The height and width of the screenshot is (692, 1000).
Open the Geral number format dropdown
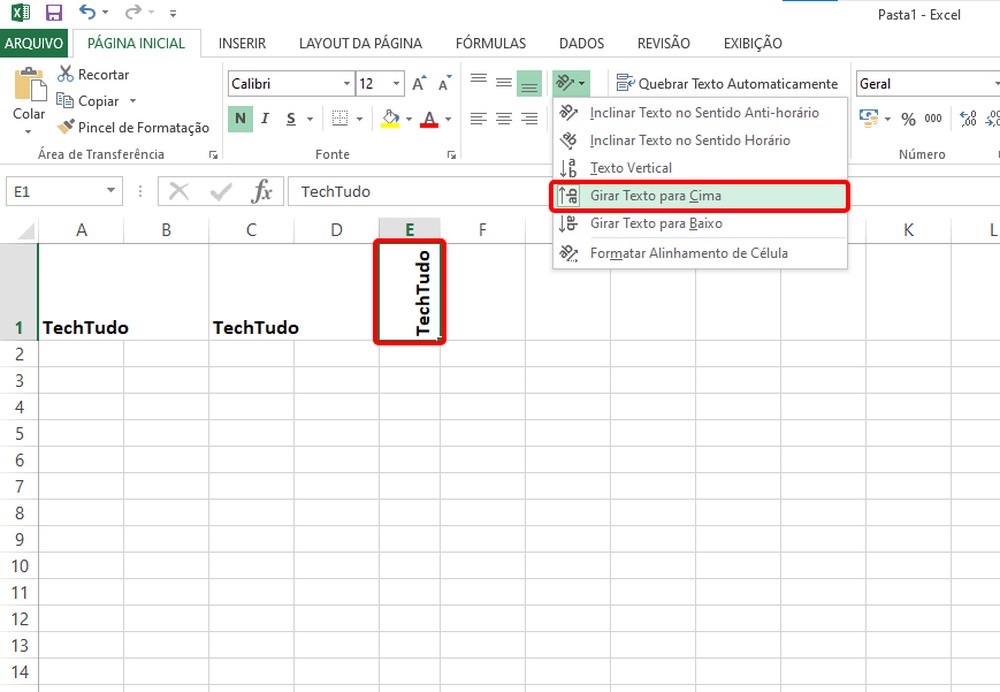(x=925, y=84)
